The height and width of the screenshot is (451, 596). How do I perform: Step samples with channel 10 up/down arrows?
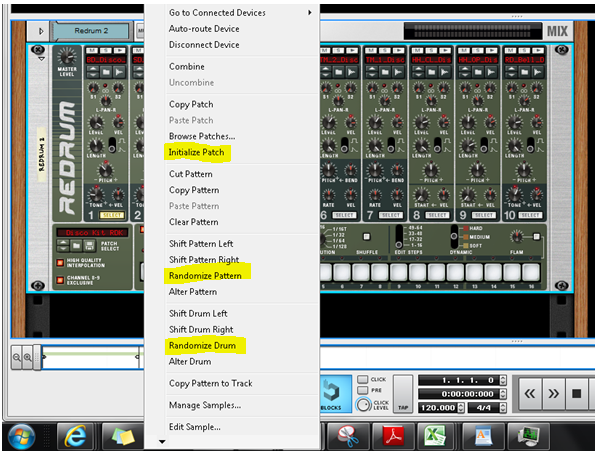coord(511,72)
